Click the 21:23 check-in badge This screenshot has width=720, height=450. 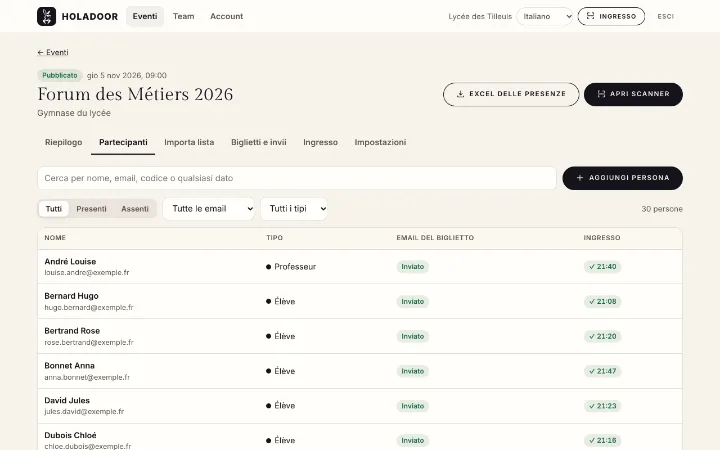click(602, 406)
